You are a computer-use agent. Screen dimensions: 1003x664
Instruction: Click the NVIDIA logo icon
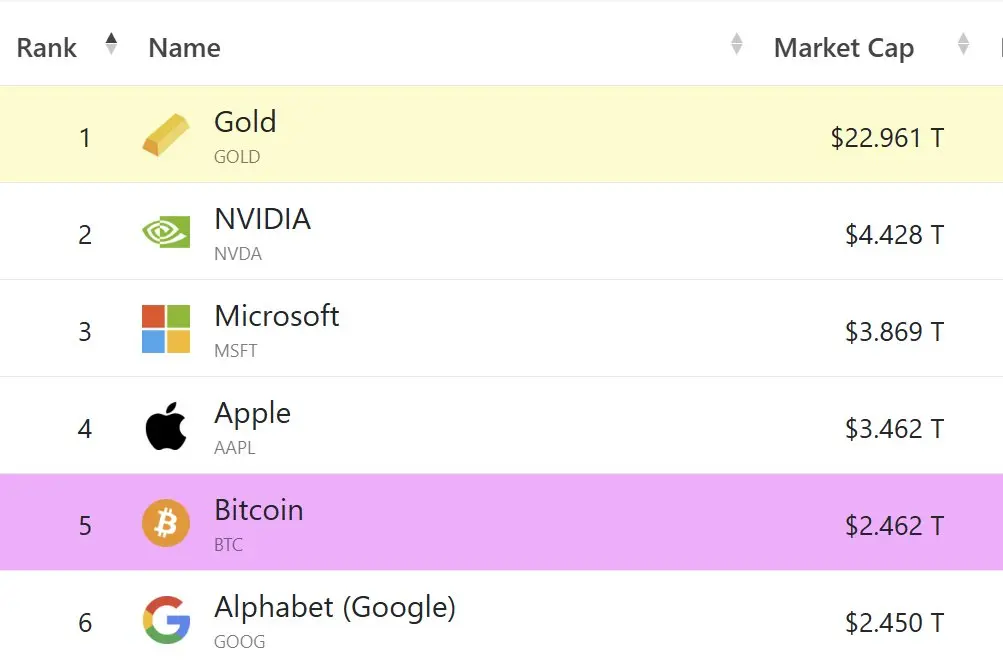coord(166,232)
